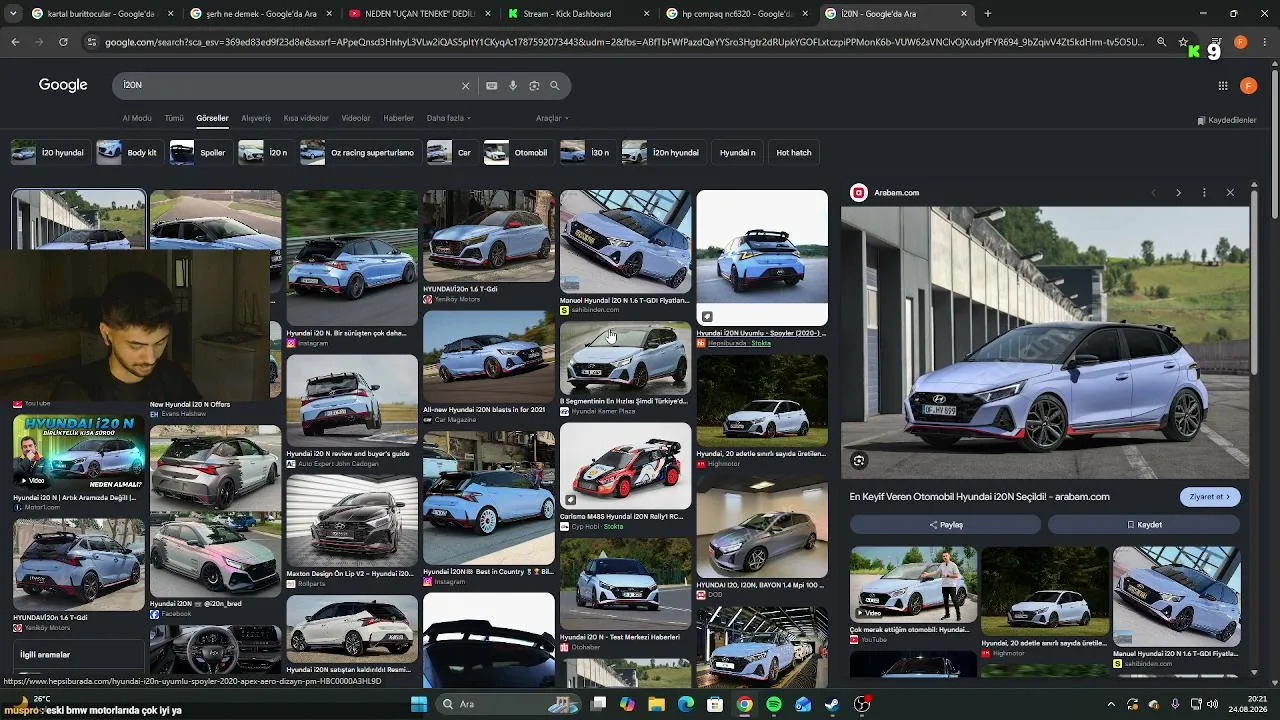Open the large Arabam.com preview image
Screen dimensions: 1280x720
[1045, 343]
